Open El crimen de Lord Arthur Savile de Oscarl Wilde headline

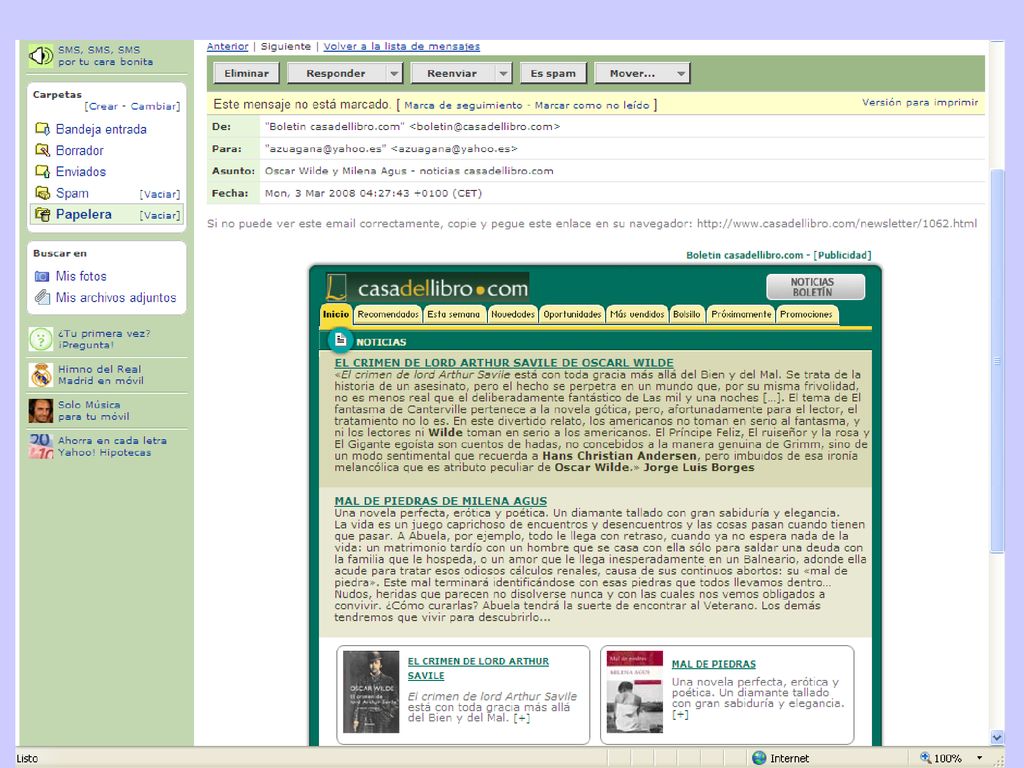tap(504, 362)
